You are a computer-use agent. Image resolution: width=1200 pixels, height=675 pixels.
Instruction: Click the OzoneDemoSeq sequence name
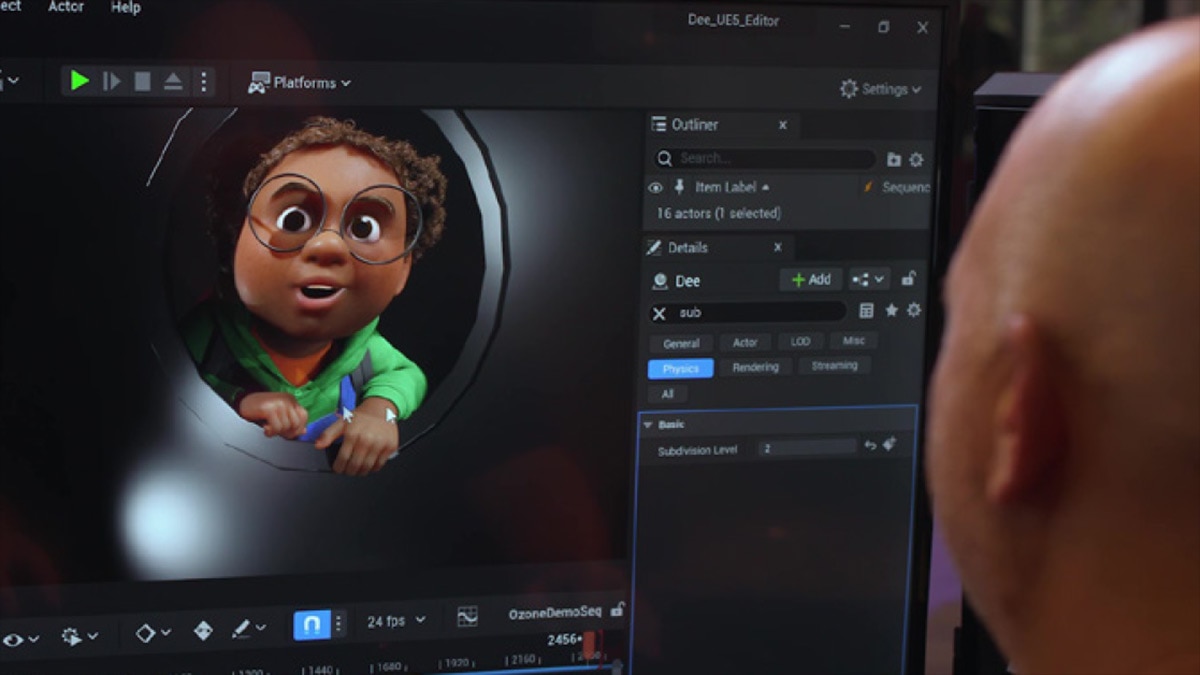[x=555, y=612]
